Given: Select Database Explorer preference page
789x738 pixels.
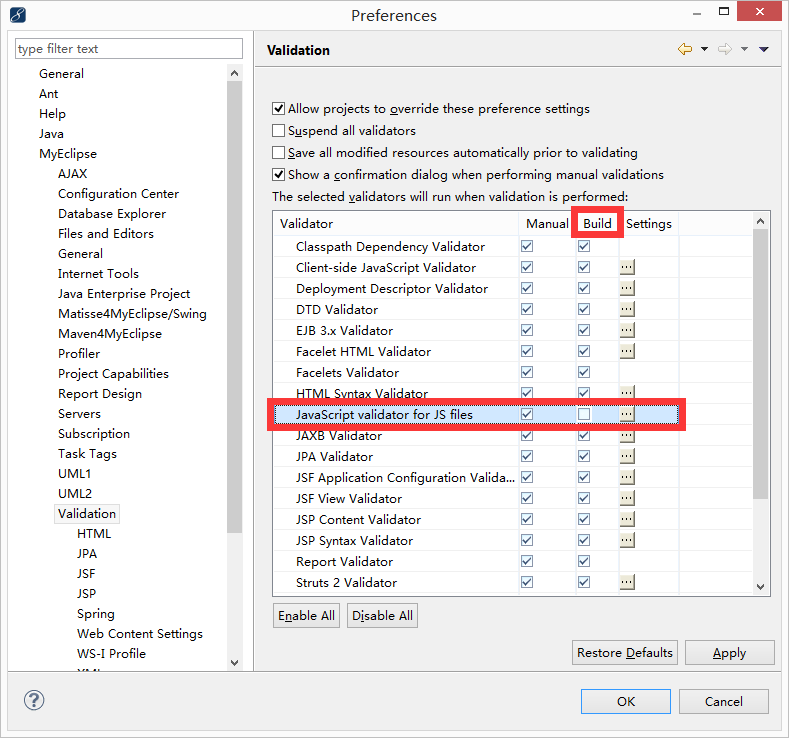Looking at the screenshot, I should pos(112,214).
